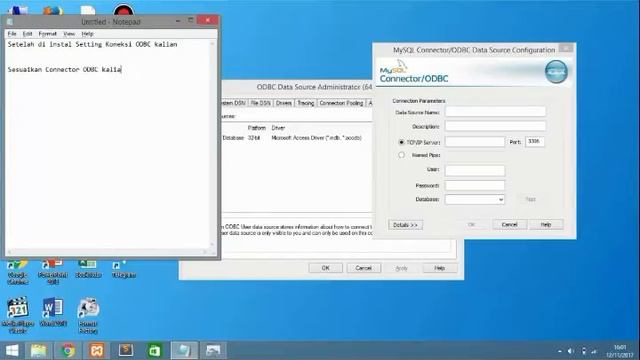640x360 pixels.
Task: Open File Explorer from taskbar
Action: coord(39,350)
